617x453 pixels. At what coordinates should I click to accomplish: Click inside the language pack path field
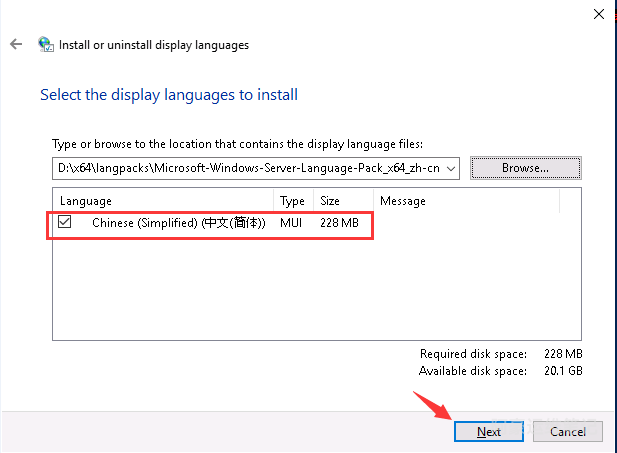tap(250, 168)
